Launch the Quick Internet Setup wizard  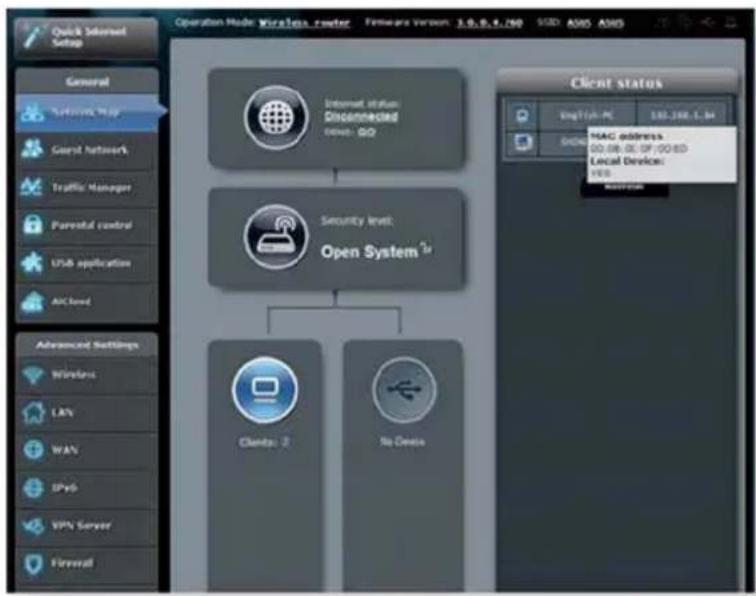(86, 38)
